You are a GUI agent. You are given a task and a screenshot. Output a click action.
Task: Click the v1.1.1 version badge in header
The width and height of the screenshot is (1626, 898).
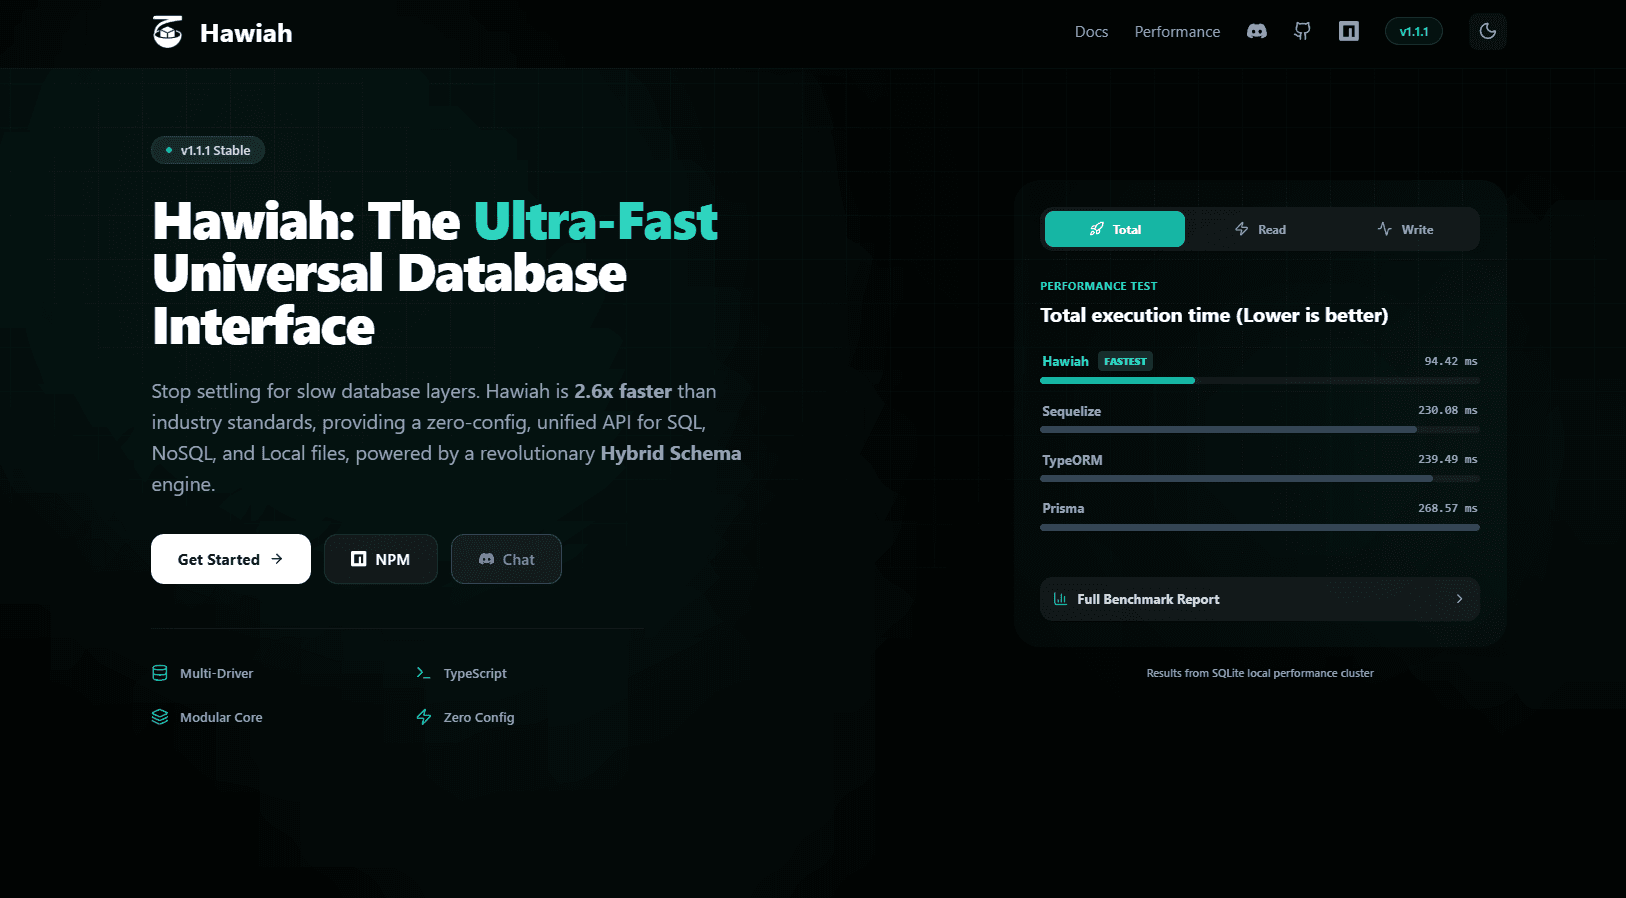point(1413,32)
